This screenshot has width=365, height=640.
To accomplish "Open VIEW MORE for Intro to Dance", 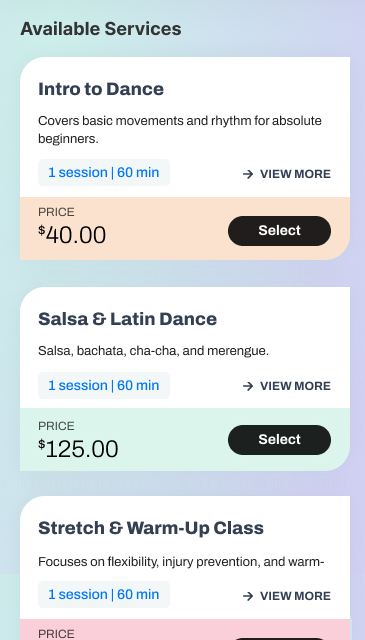I will [287, 174].
